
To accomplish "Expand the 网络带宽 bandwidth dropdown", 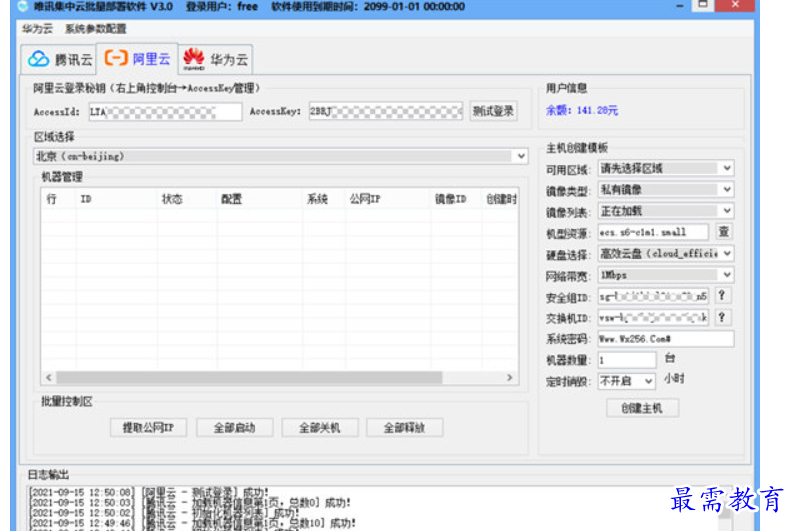I will (x=726, y=275).
